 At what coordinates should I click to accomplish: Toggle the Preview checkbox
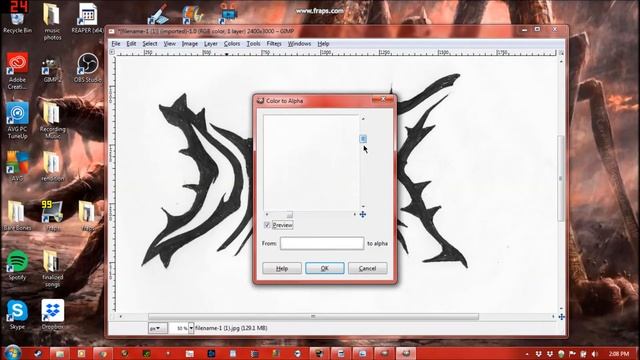tap(267, 225)
